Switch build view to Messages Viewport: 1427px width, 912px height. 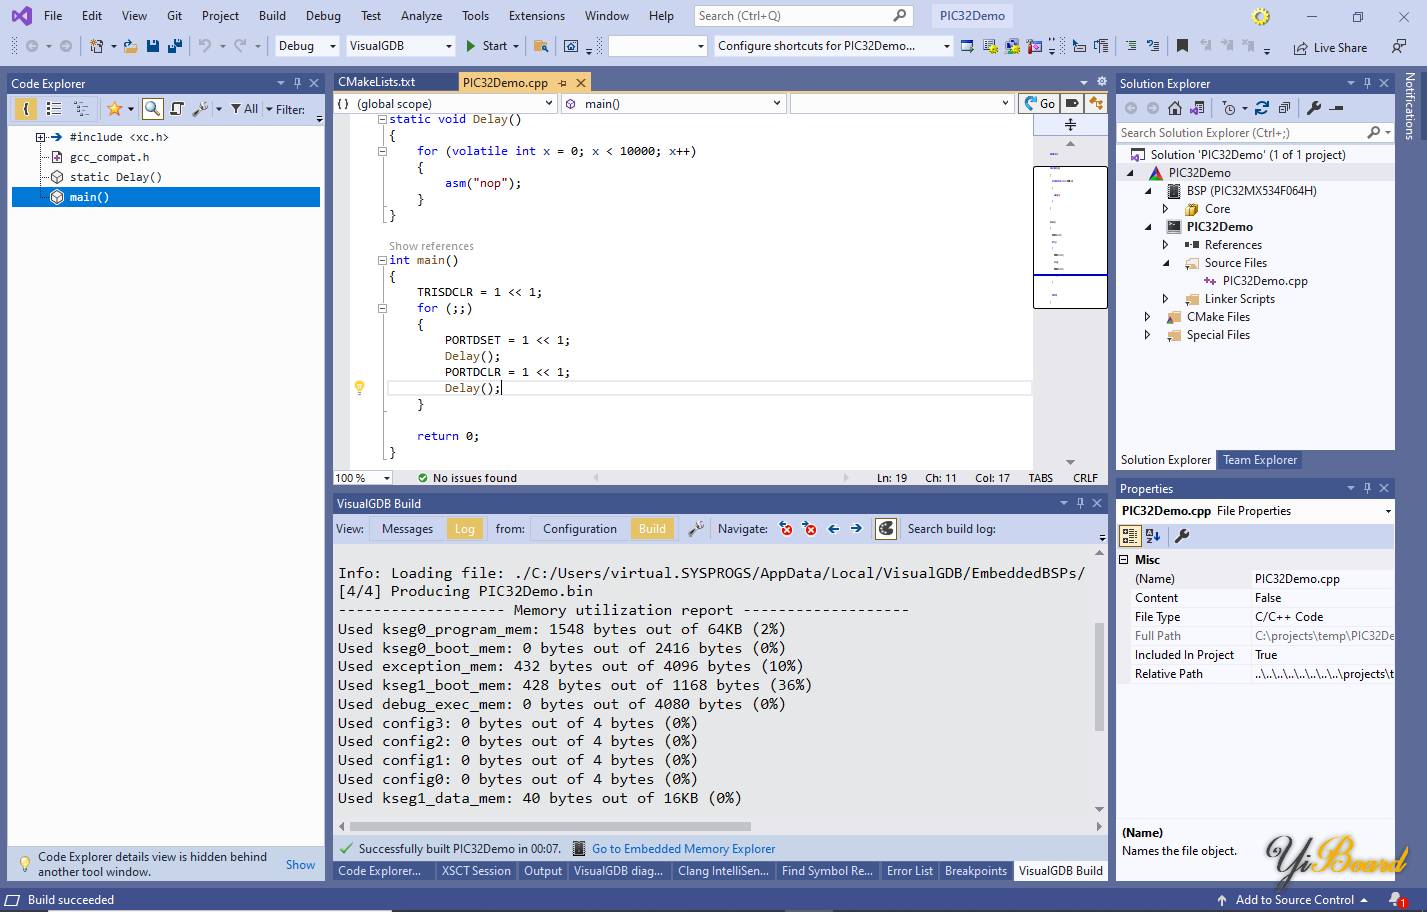(x=407, y=529)
